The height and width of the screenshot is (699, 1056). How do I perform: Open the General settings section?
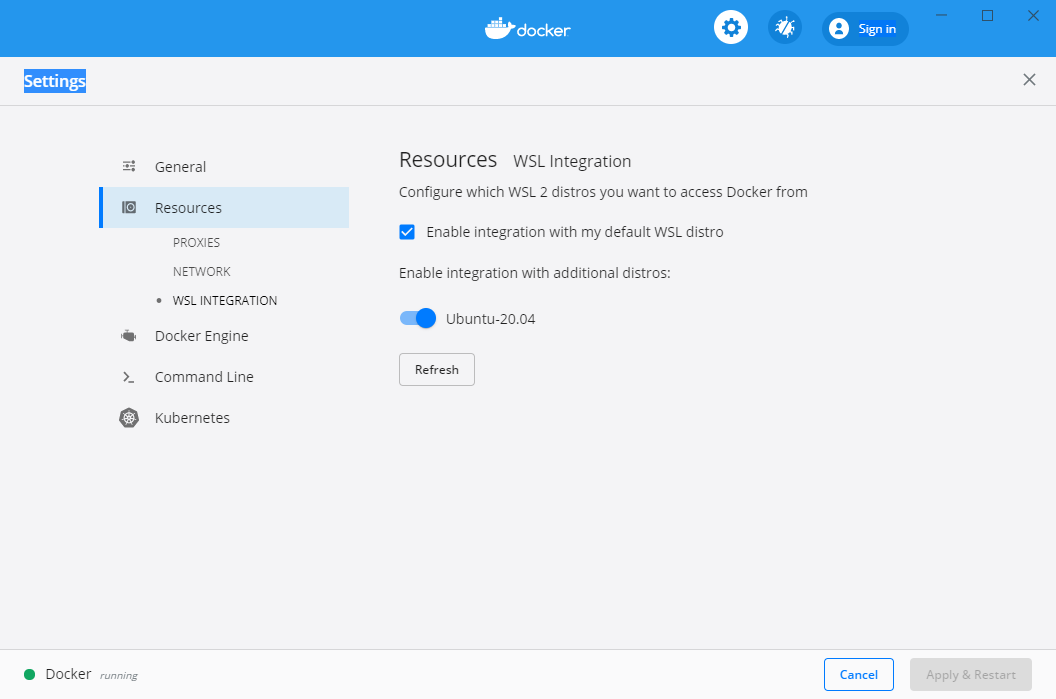click(180, 166)
